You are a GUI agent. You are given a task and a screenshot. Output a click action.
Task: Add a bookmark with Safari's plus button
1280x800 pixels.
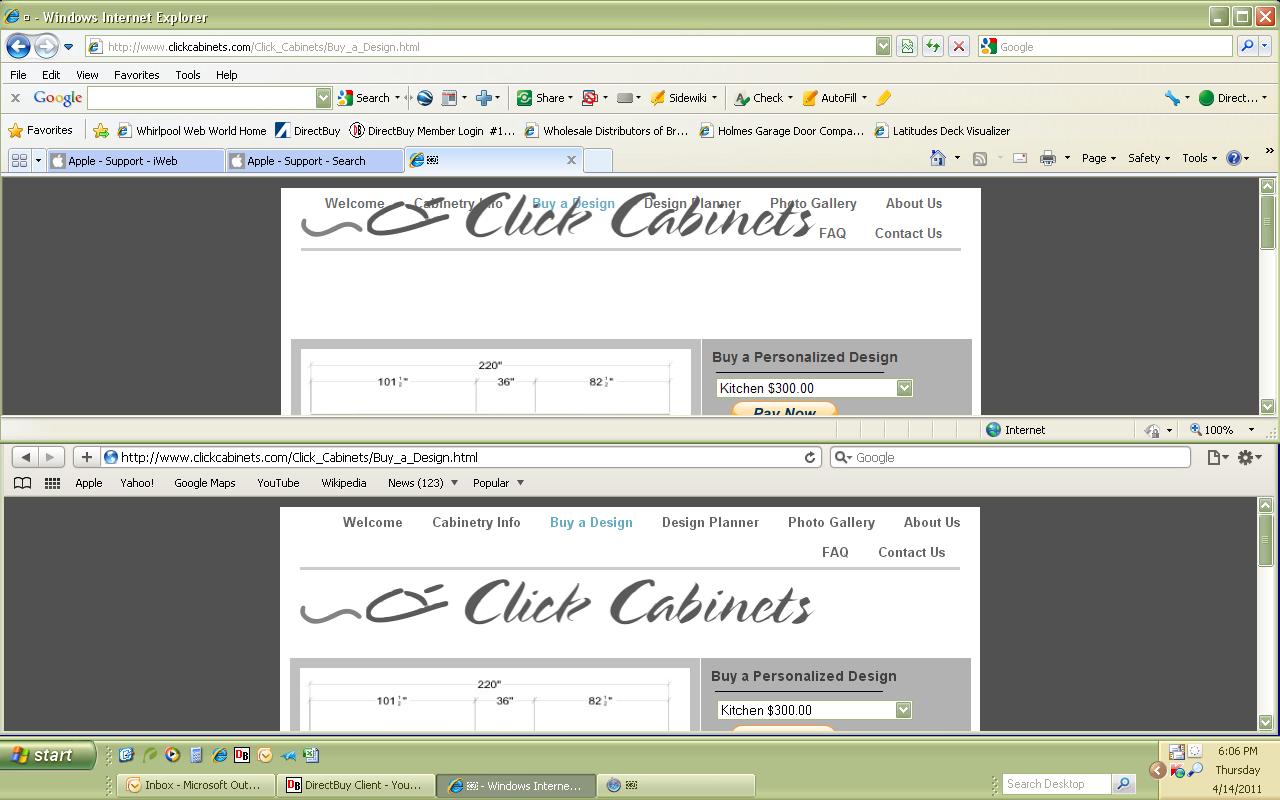pyautogui.click(x=86, y=457)
